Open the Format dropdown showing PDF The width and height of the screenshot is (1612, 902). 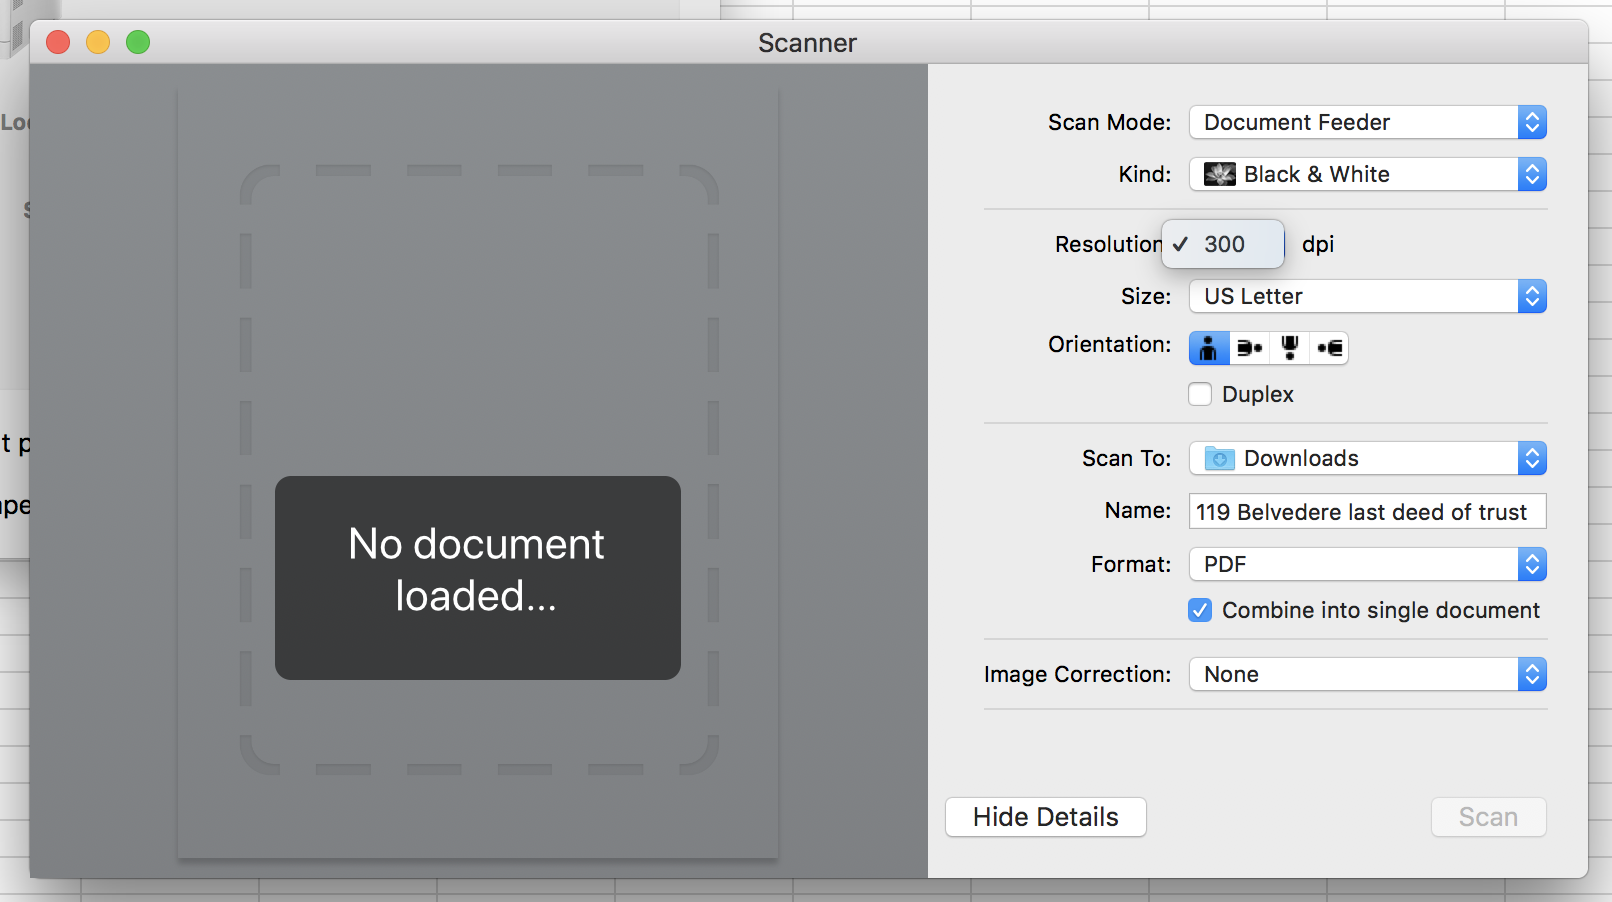(1367, 564)
